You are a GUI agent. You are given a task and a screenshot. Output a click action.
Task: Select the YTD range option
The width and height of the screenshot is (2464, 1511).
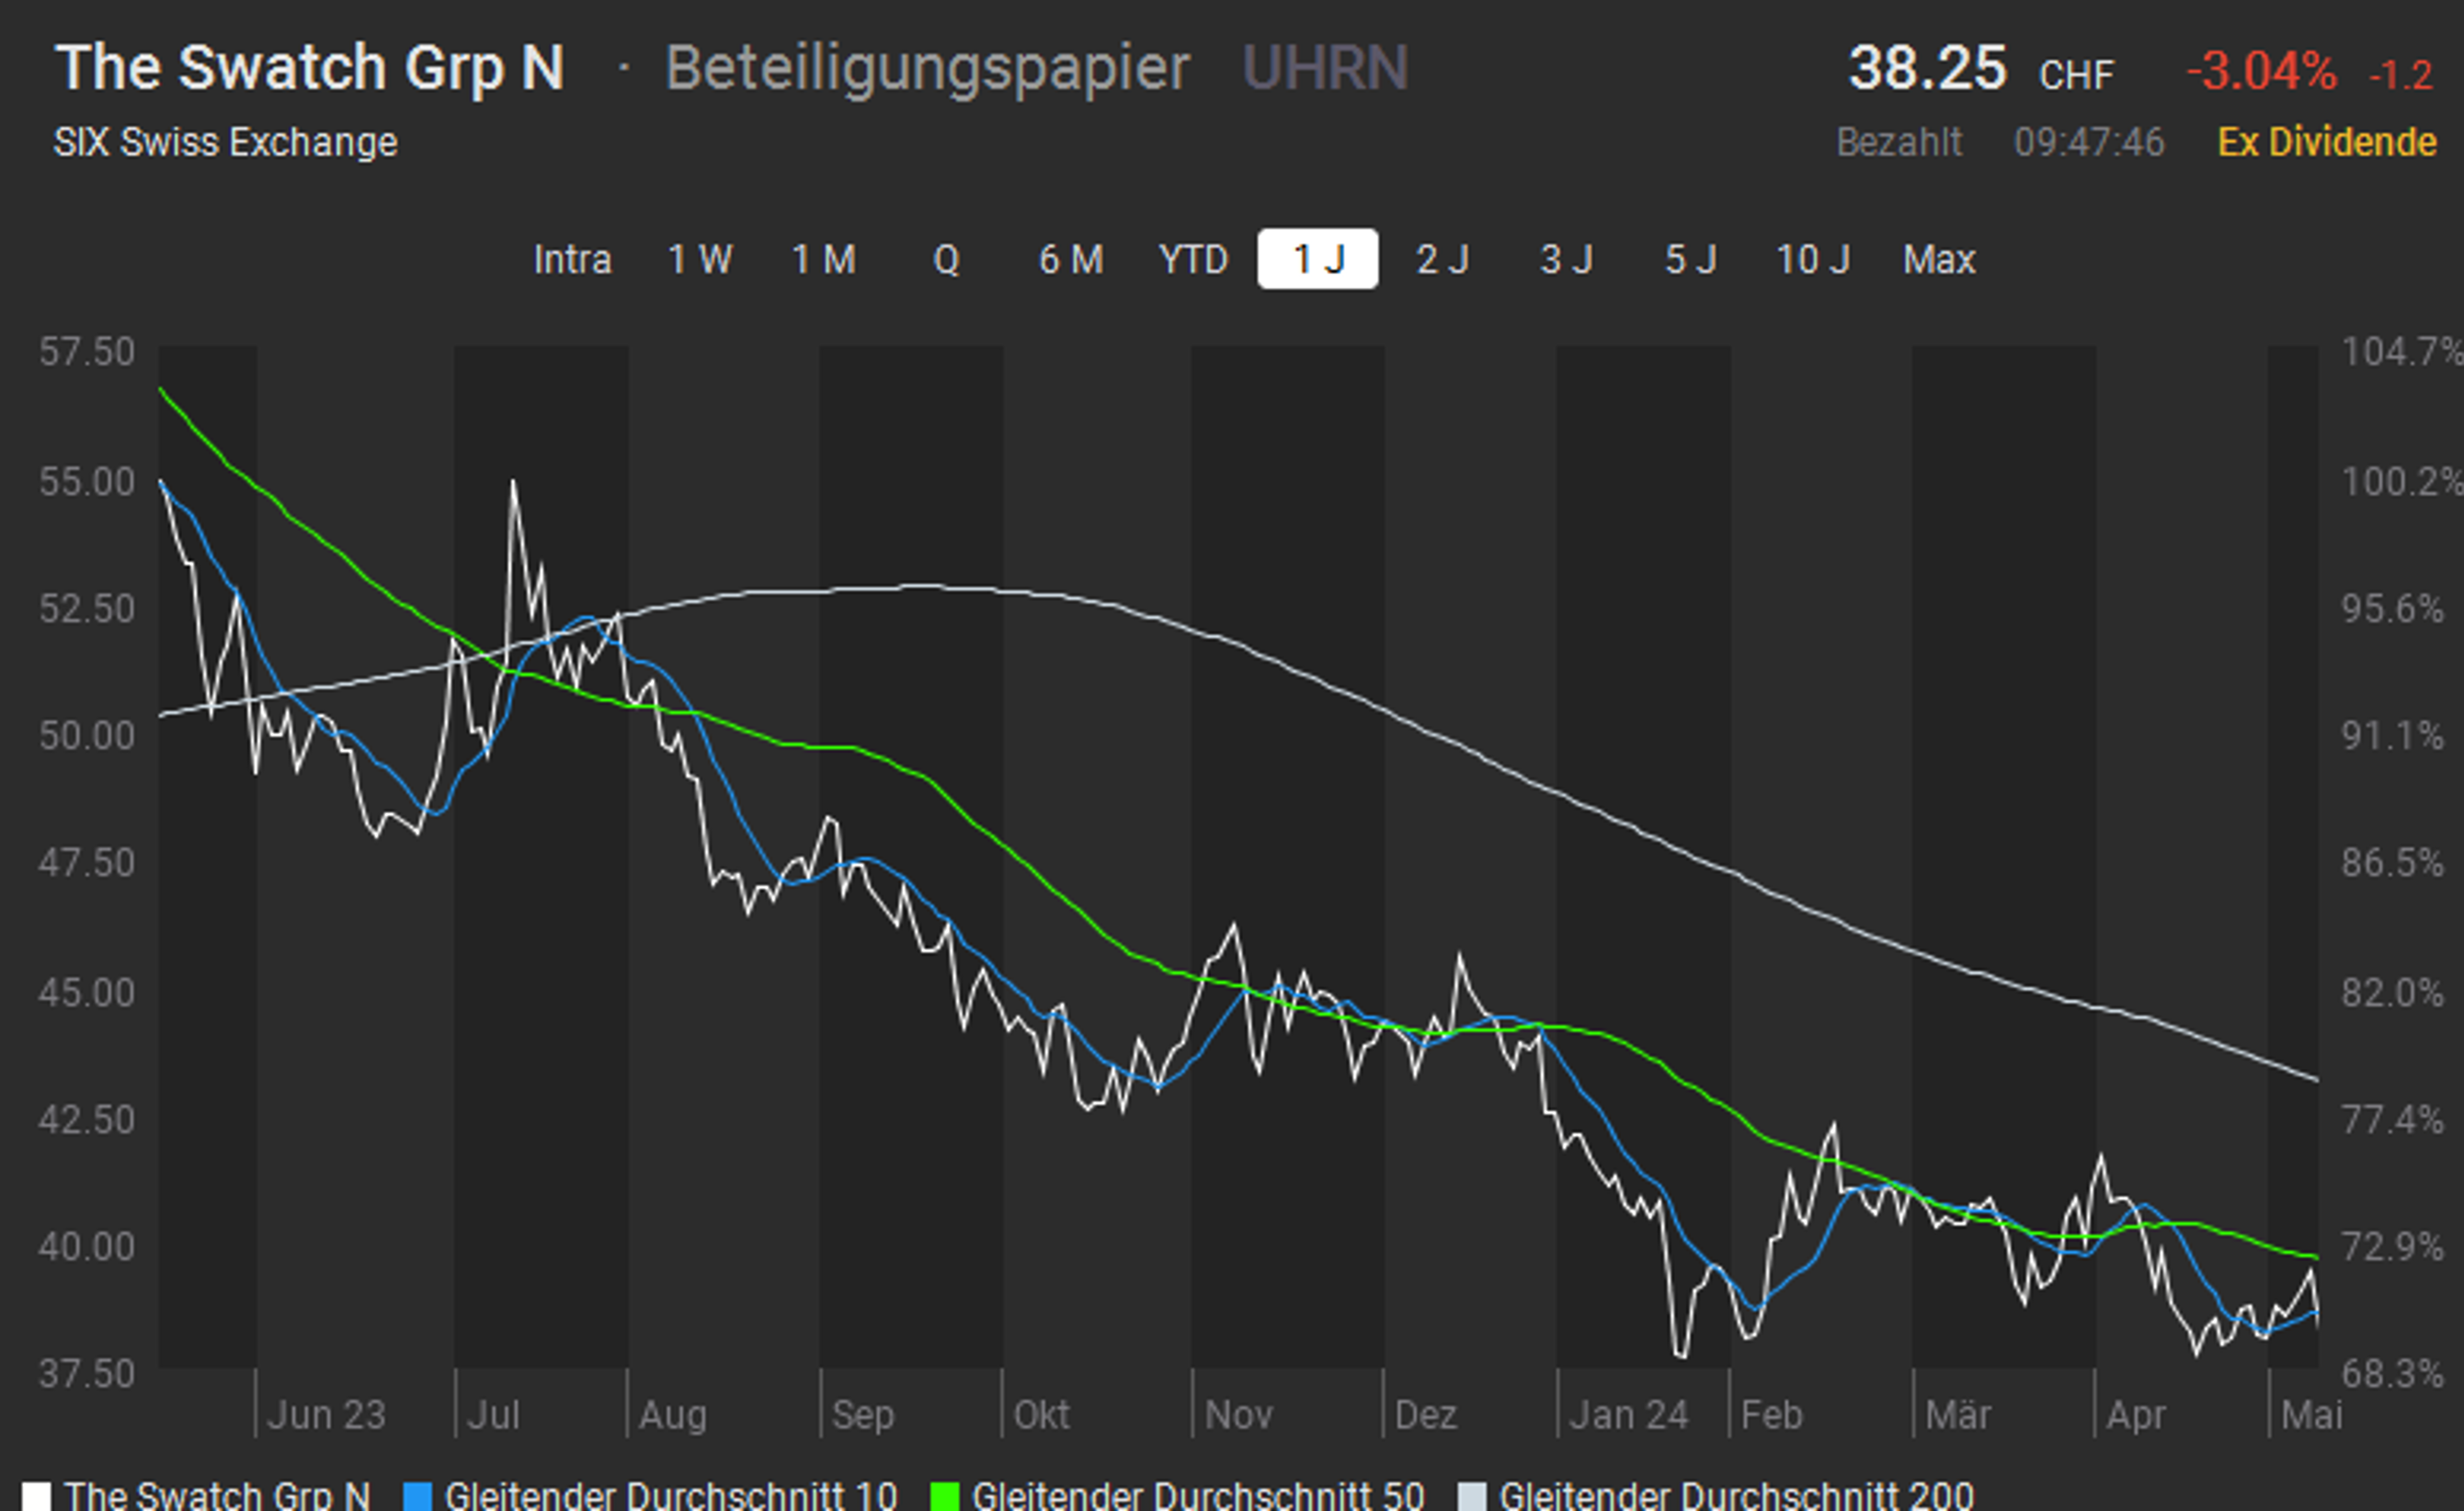click(x=1193, y=260)
